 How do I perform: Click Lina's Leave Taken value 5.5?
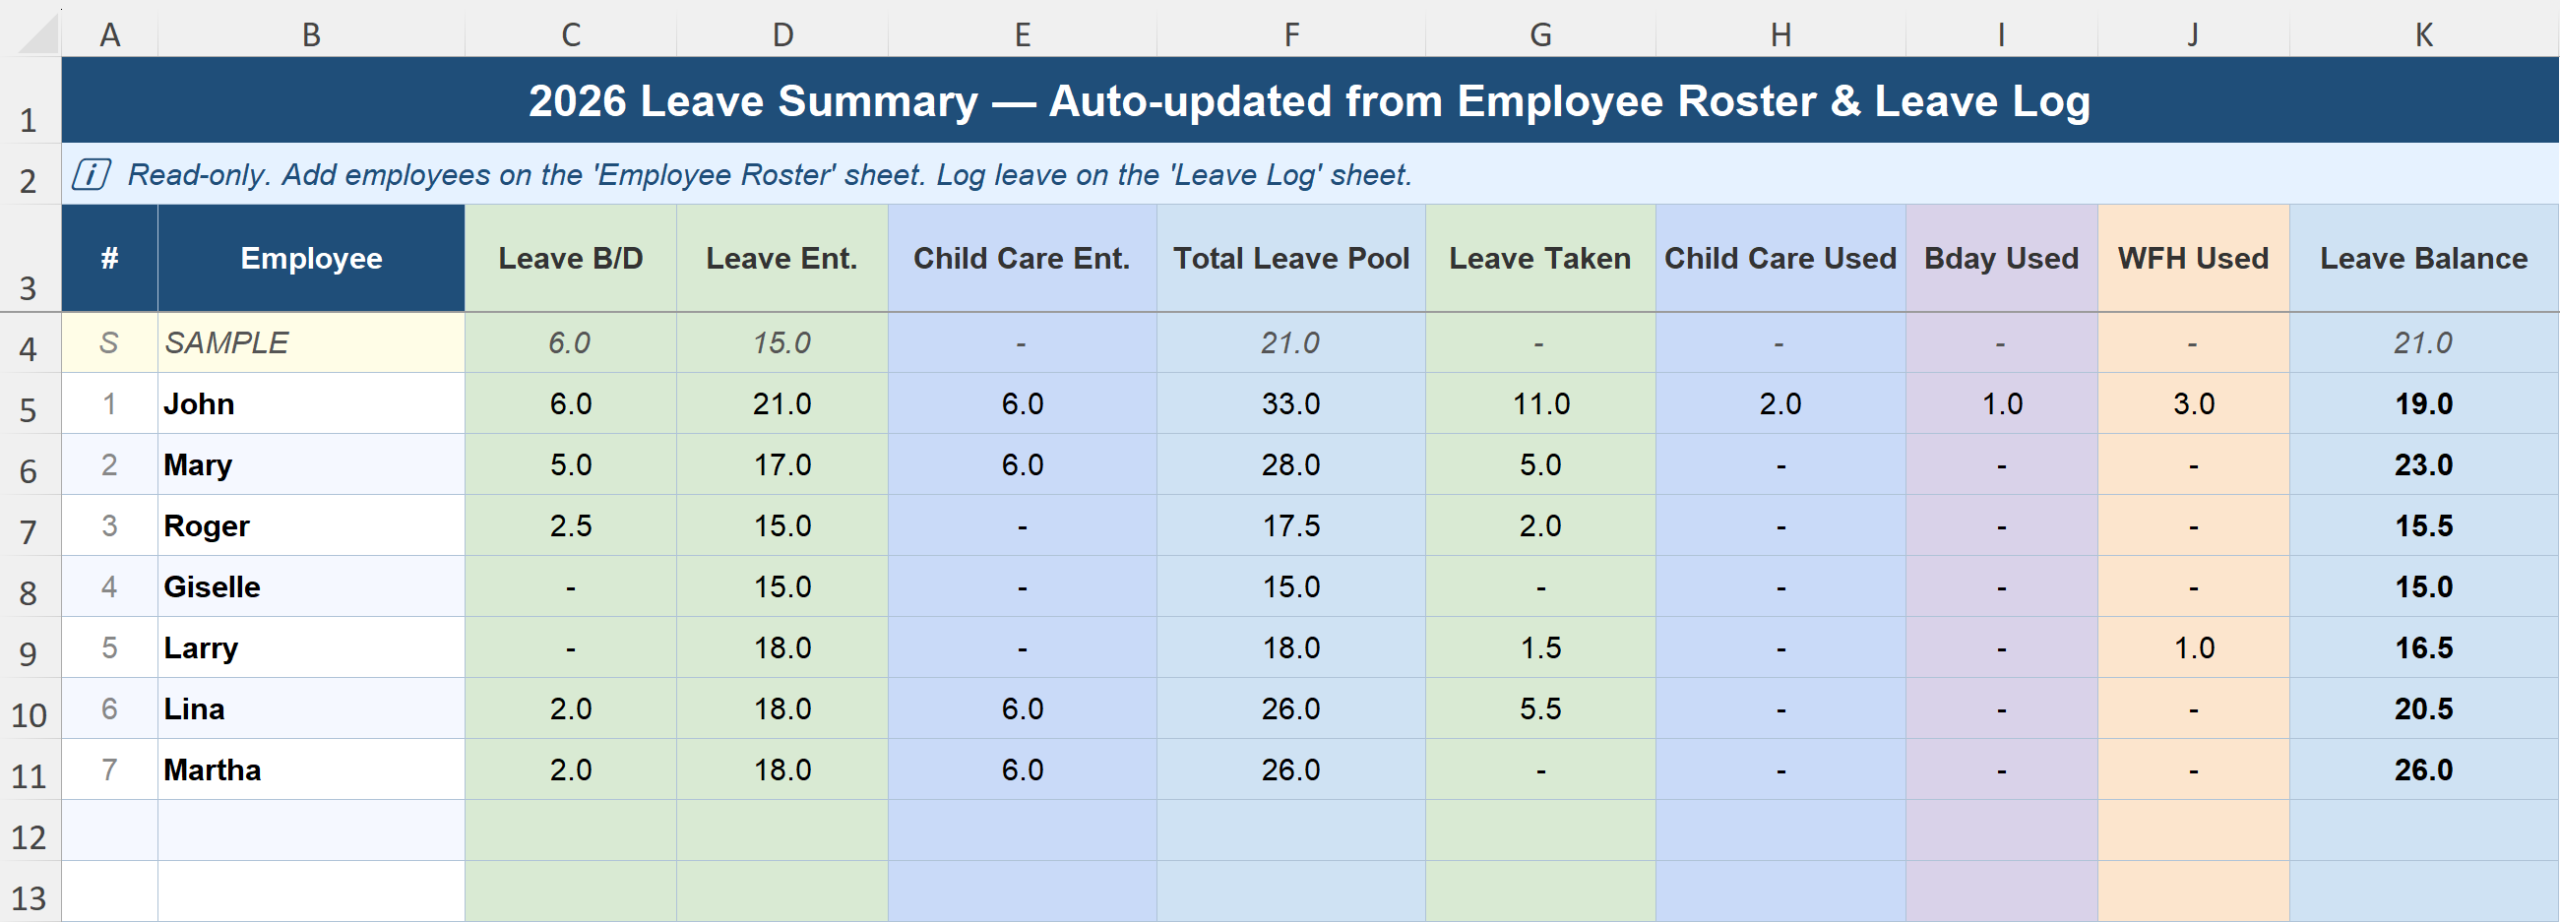[x=1540, y=709]
